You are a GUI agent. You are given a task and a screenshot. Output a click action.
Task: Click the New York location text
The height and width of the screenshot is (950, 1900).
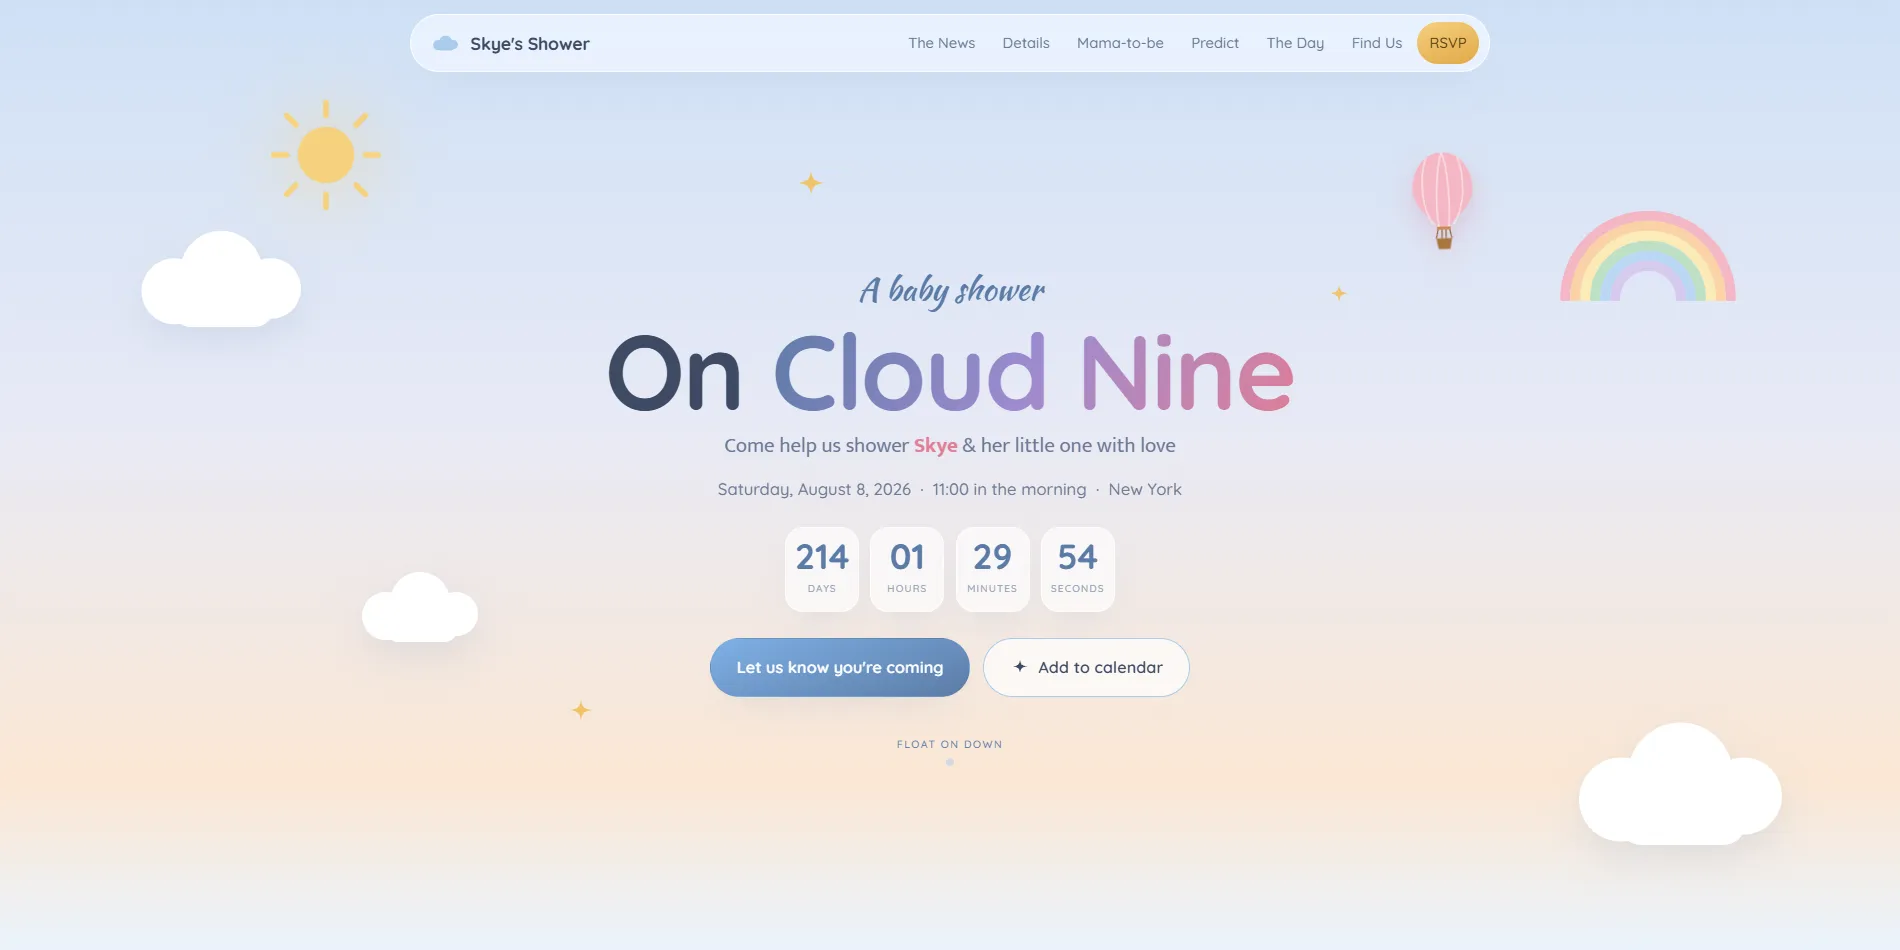pyautogui.click(x=1145, y=489)
